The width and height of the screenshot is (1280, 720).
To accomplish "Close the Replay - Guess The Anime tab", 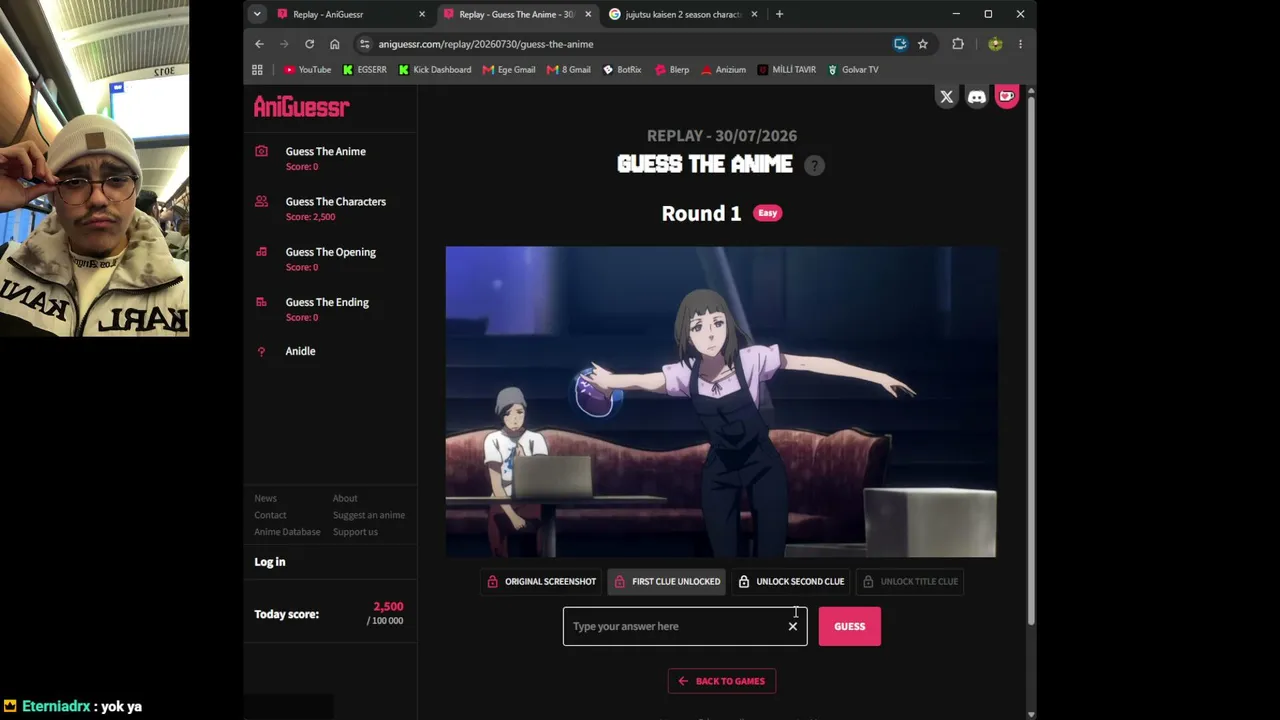I will click(588, 14).
